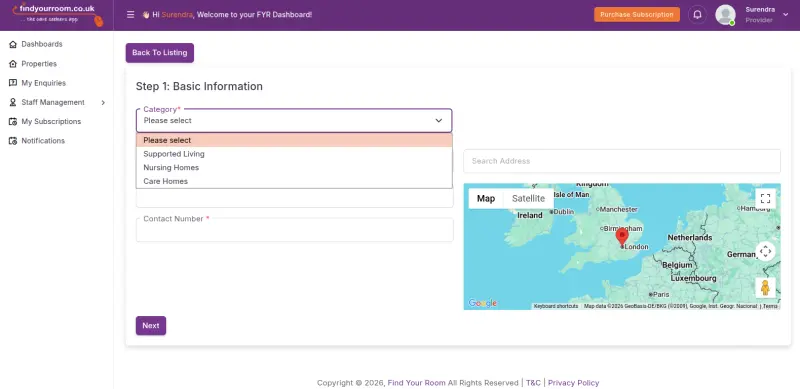Click the Properties house icon

click(x=13, y=64)
